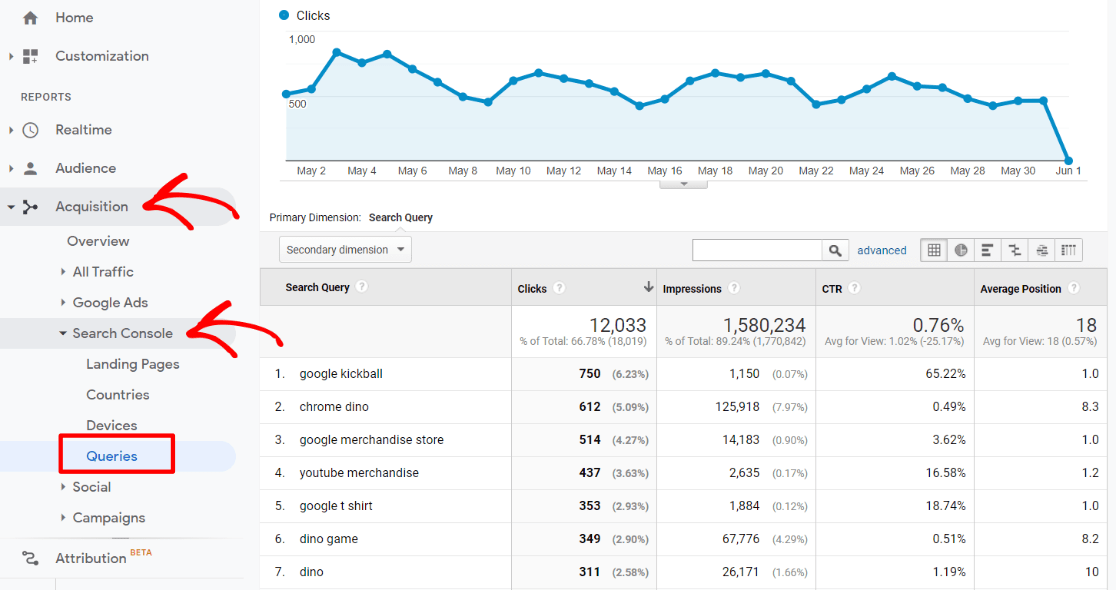Click the 65.22% CTR cell
Image resolution: width=1116 pixels, height=590 pixels.
945,374
